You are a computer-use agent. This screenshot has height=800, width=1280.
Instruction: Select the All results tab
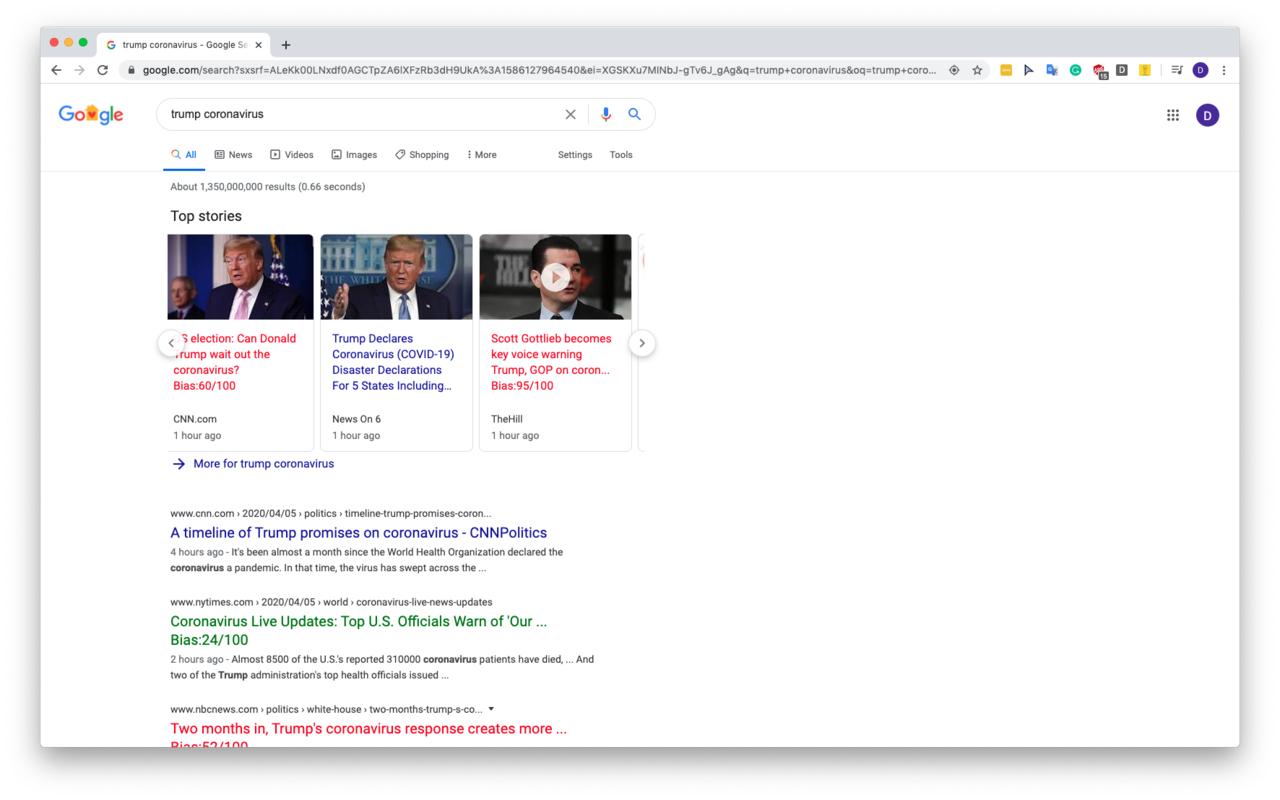coord(184,155)
